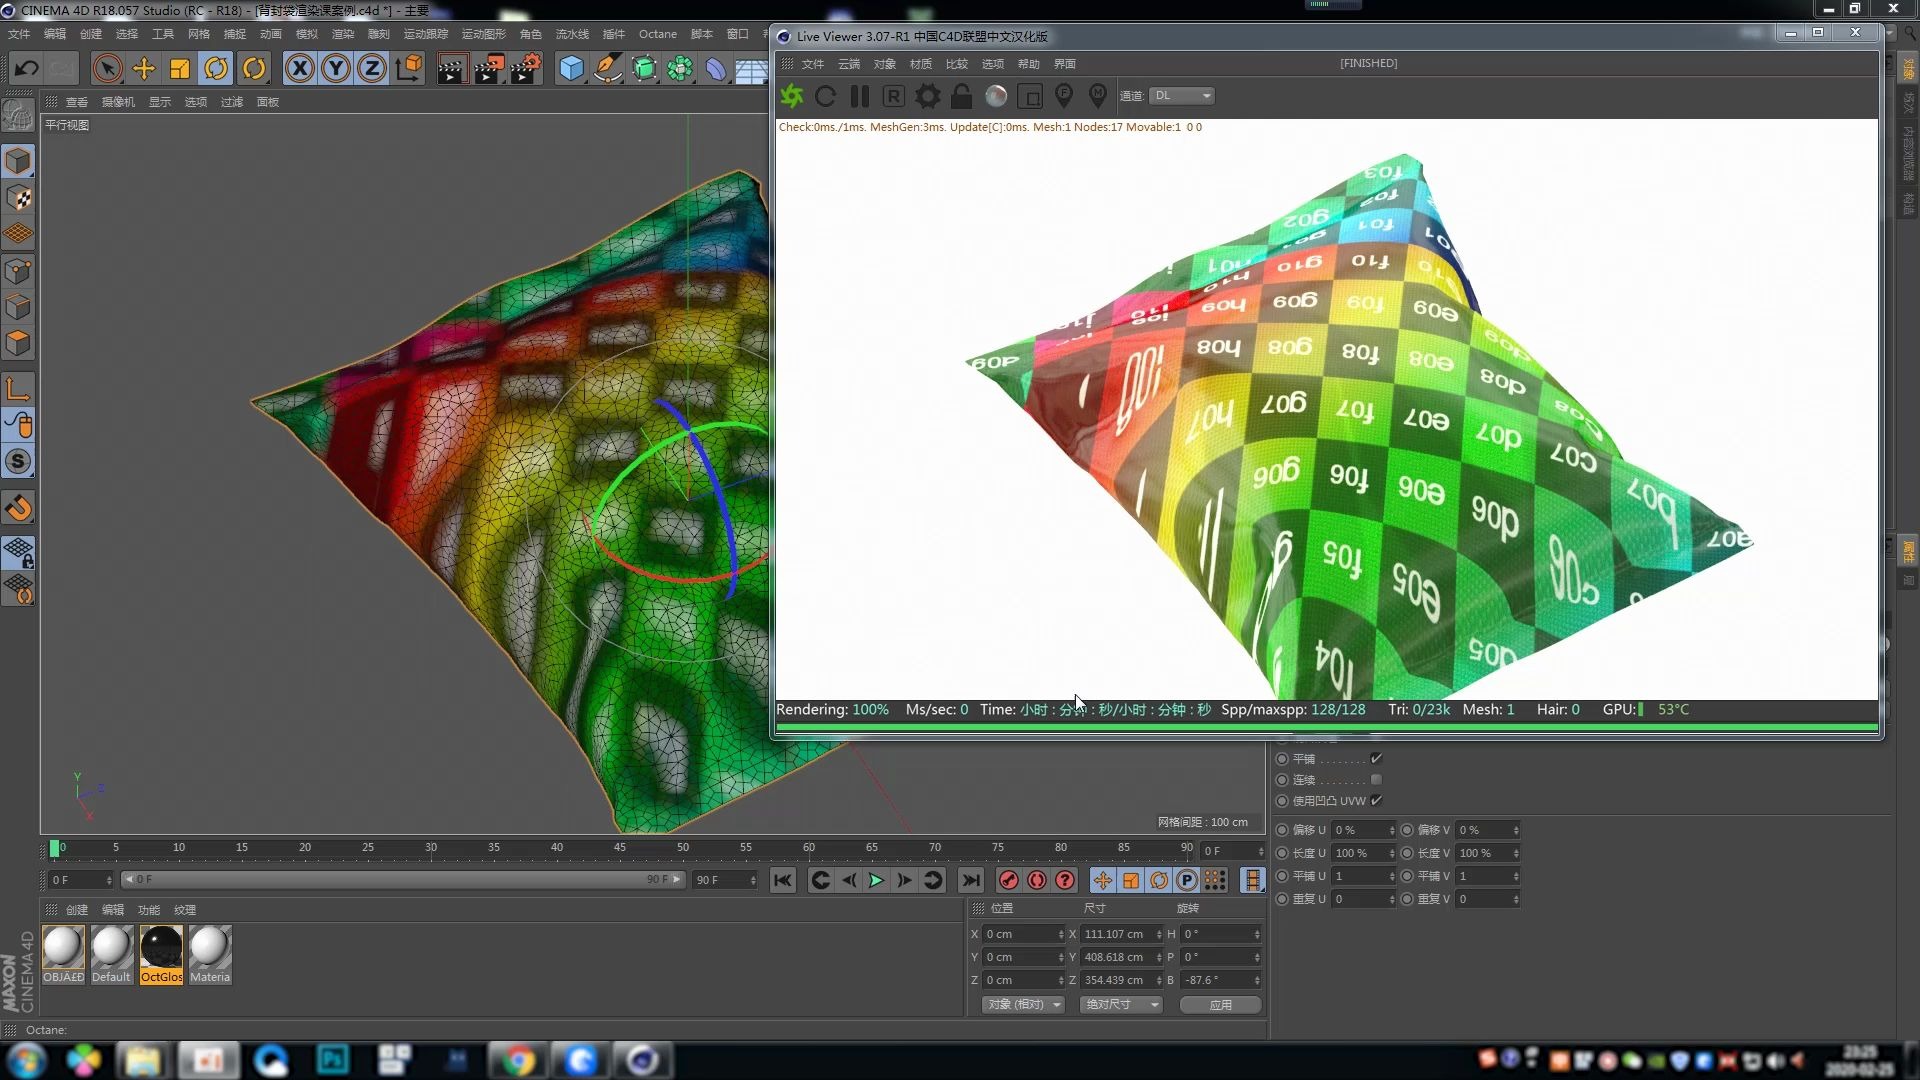The image size is (1920, 1080).
Task: Select the focus picker pin in Live Viewer
Action: click(x=1064, y=95)
